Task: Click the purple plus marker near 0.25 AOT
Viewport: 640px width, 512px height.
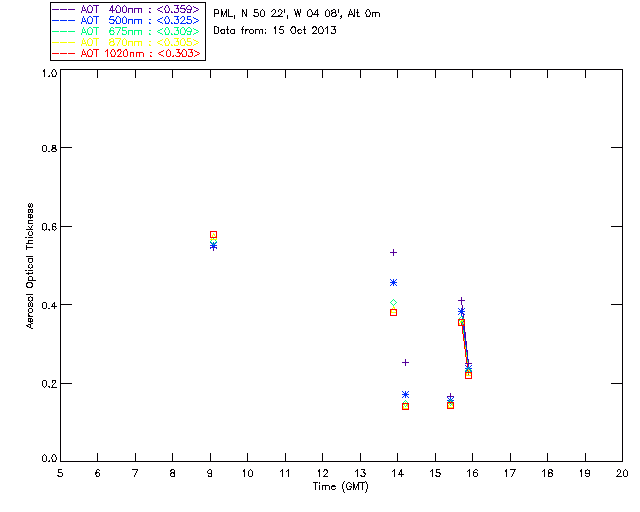Action: coord(405,363)
